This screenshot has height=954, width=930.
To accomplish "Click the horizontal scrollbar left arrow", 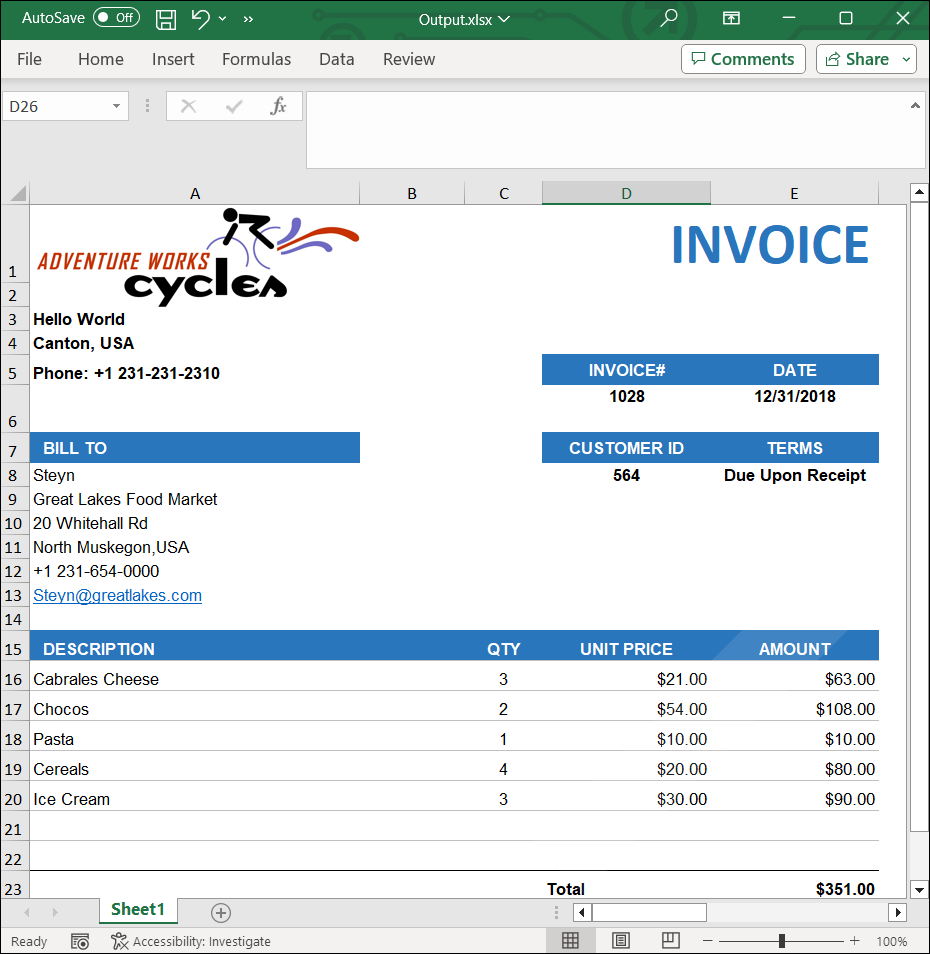I will (x=582, y=912).
